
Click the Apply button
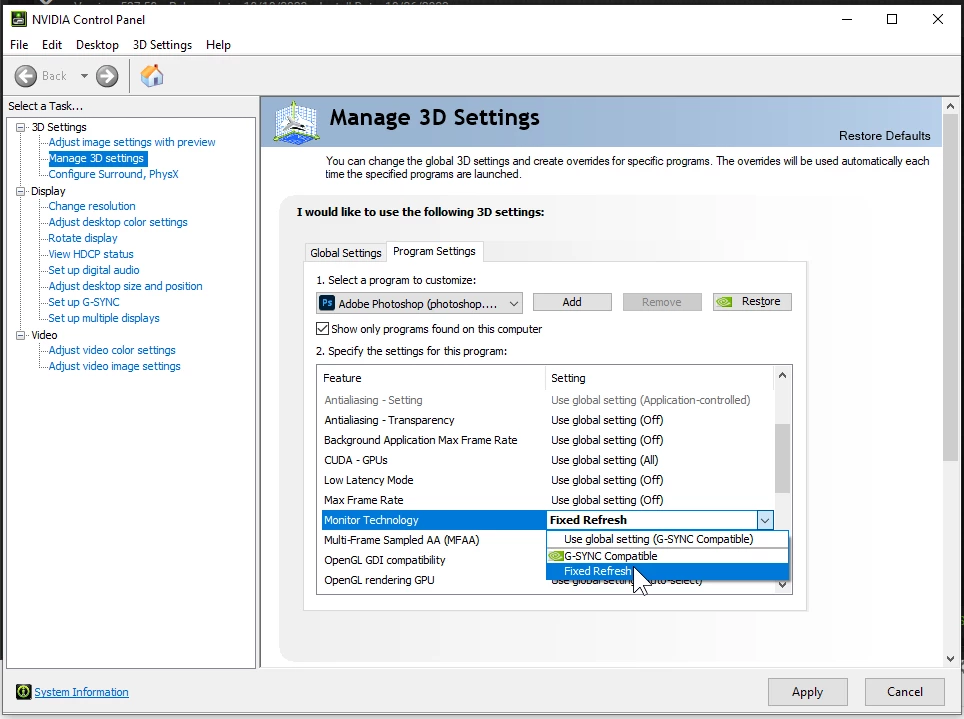pos(807,692)
